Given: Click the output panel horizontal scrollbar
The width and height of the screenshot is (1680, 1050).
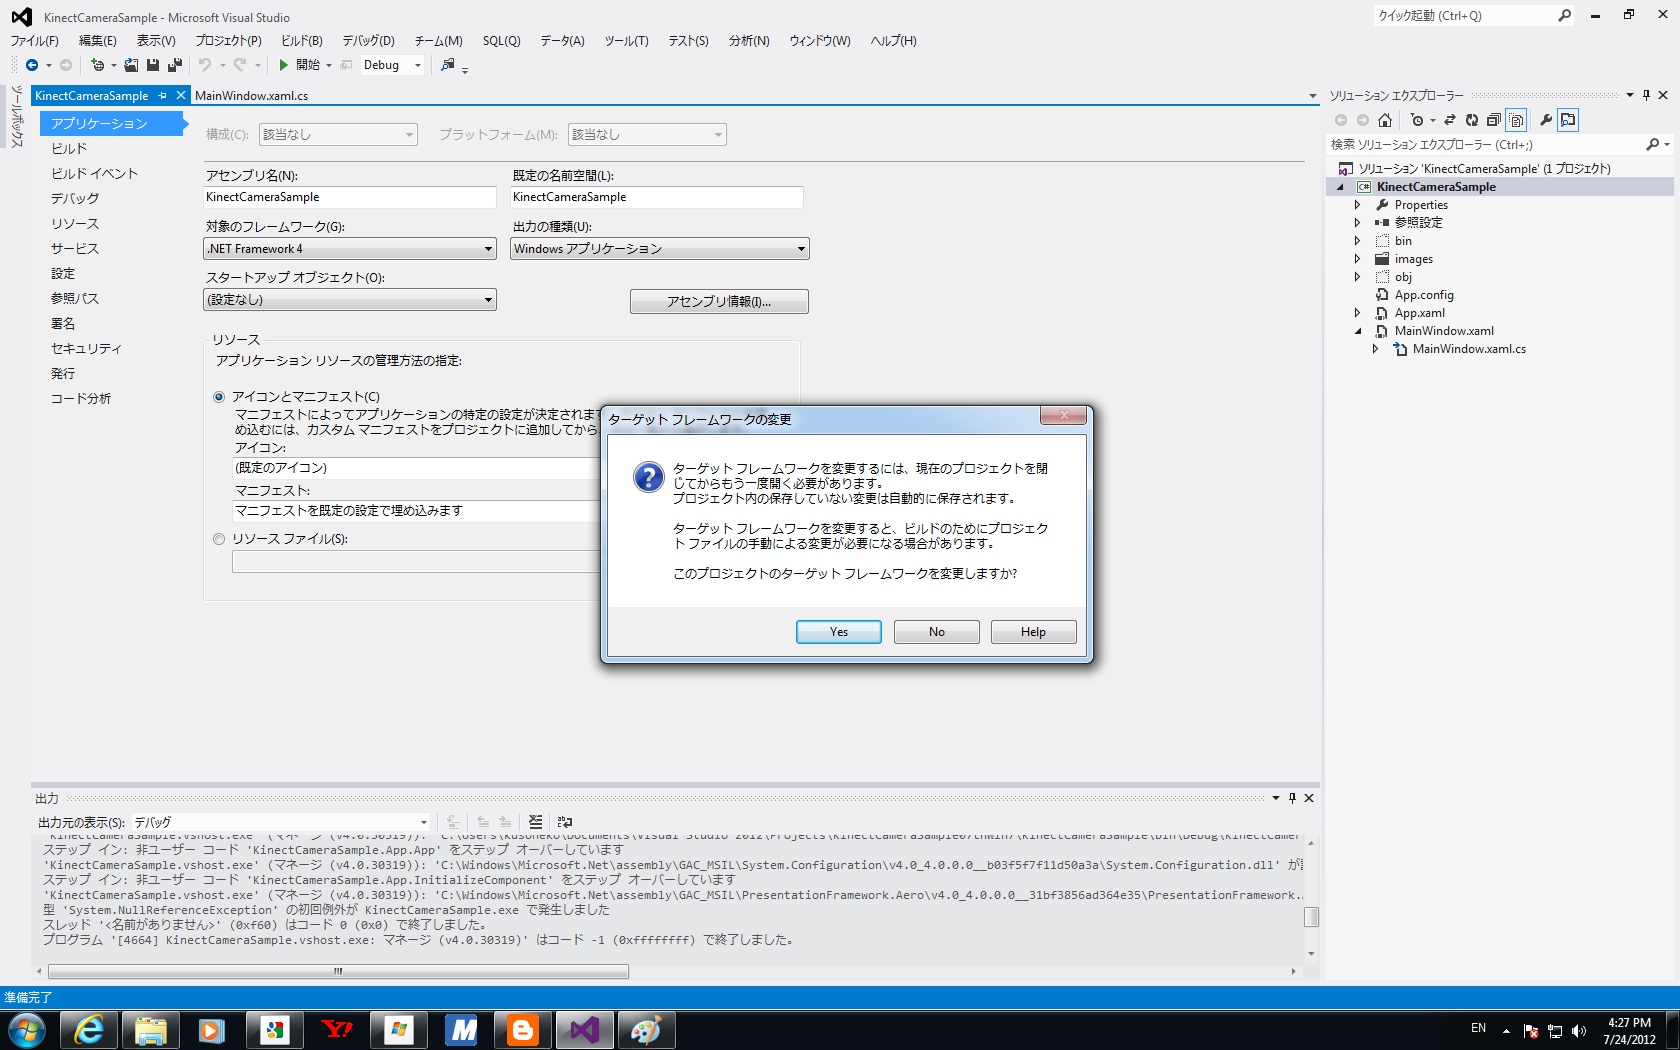Looking at the screenshot, I should [338, 971].
